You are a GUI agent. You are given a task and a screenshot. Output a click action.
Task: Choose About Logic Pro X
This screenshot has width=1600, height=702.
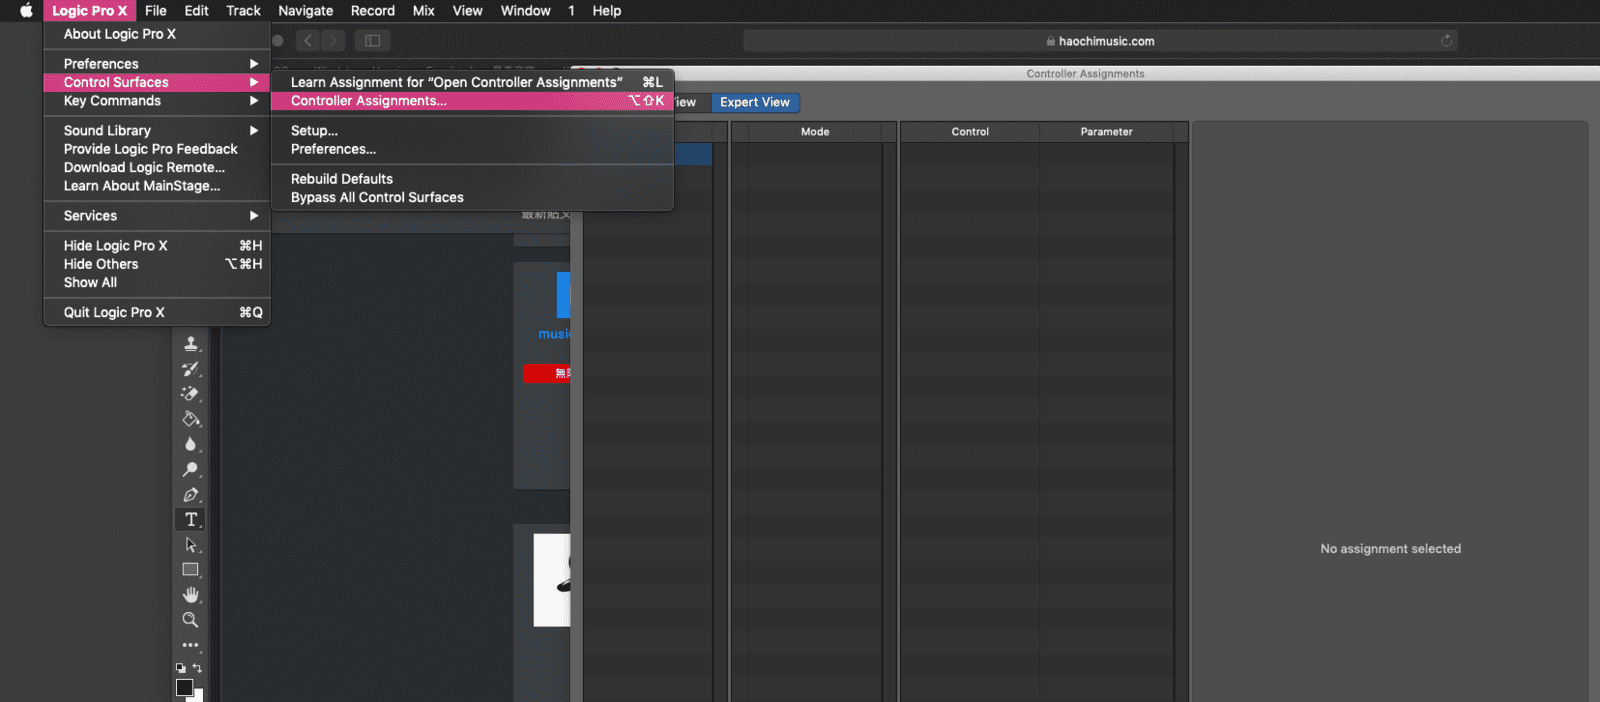coord(157,34)
